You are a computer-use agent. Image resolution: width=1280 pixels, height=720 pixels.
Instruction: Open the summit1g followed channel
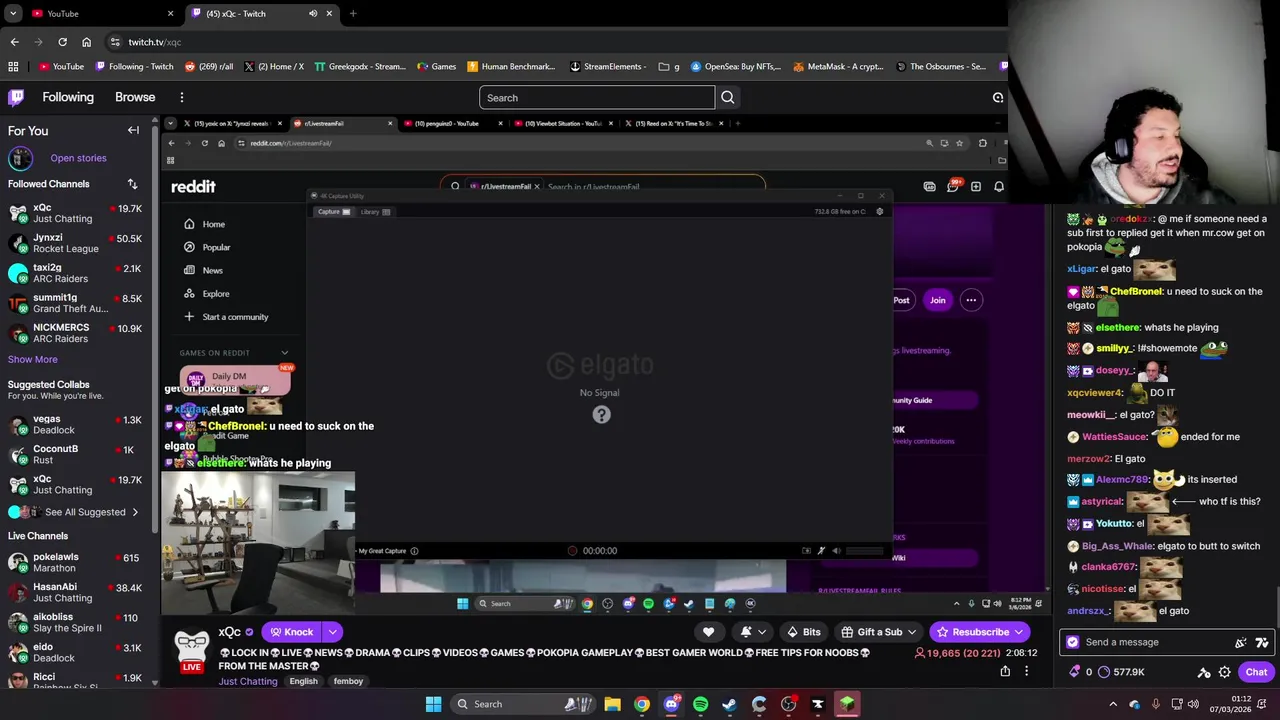click(x=76, y=303)
